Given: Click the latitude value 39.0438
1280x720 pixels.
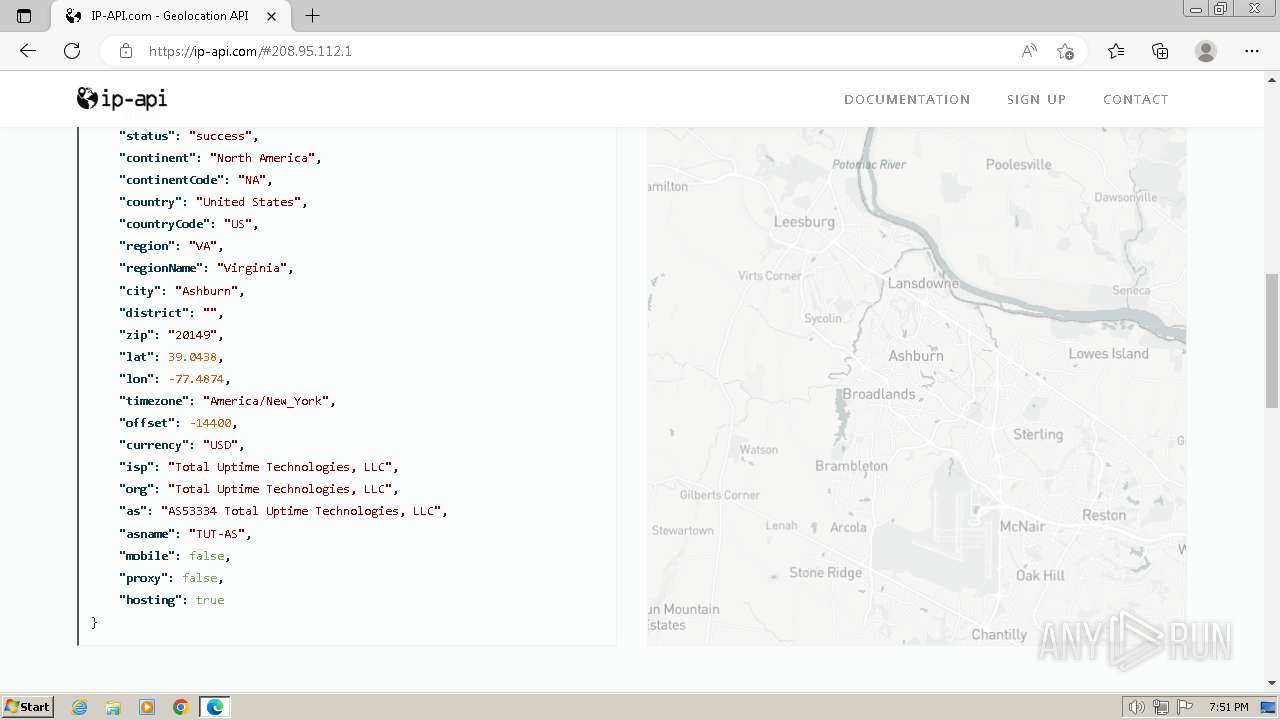Looking at the screenshot, I should pyautogui.click(x=192, y=356).
